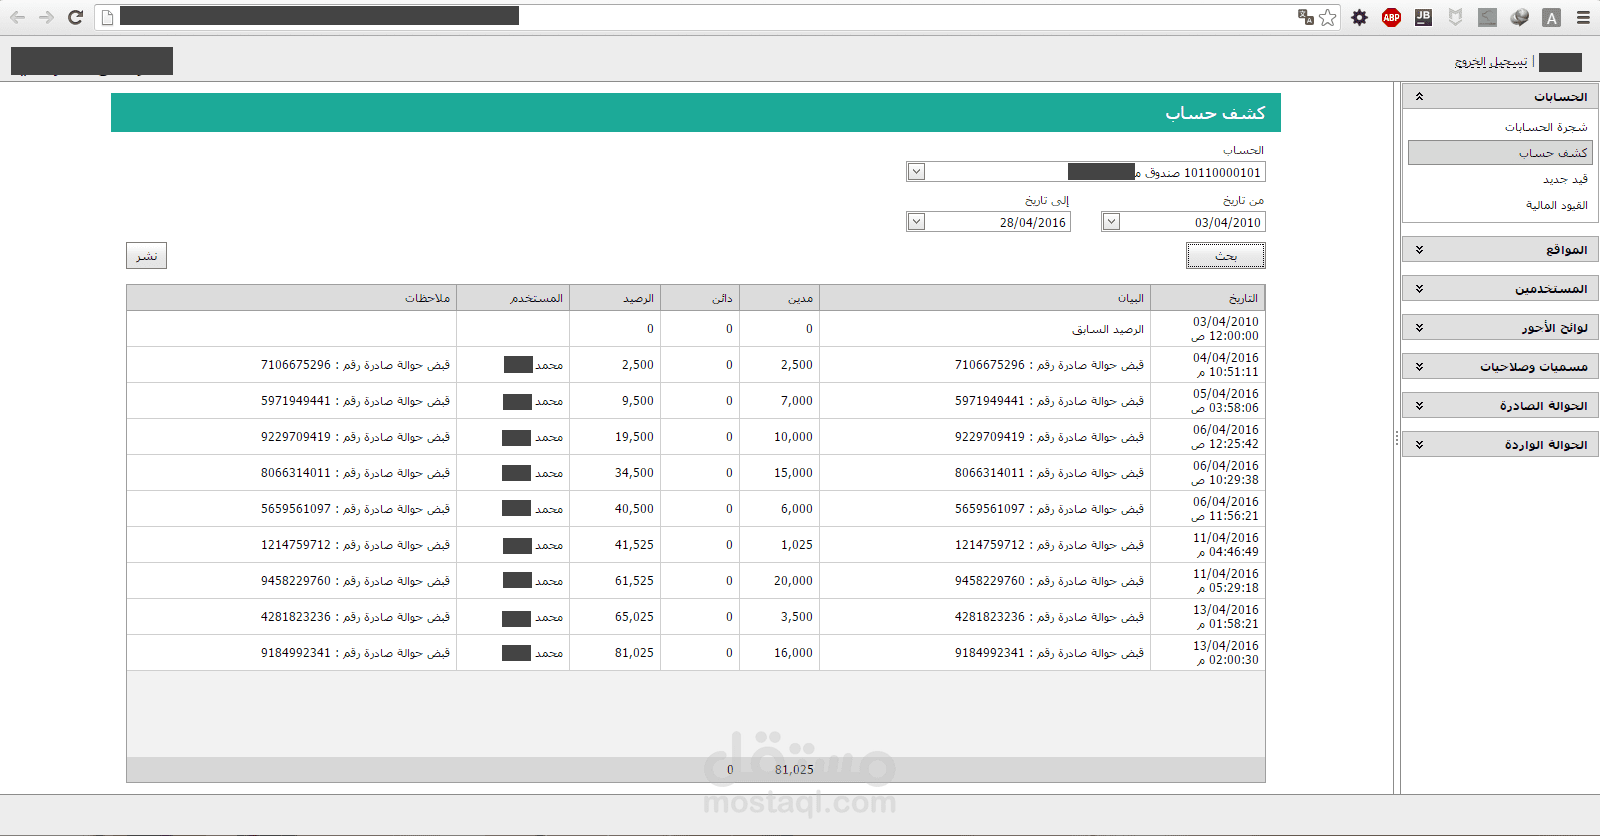Go forward in the browser
This screenshot has width=1600, height=836.
[46, 17]
